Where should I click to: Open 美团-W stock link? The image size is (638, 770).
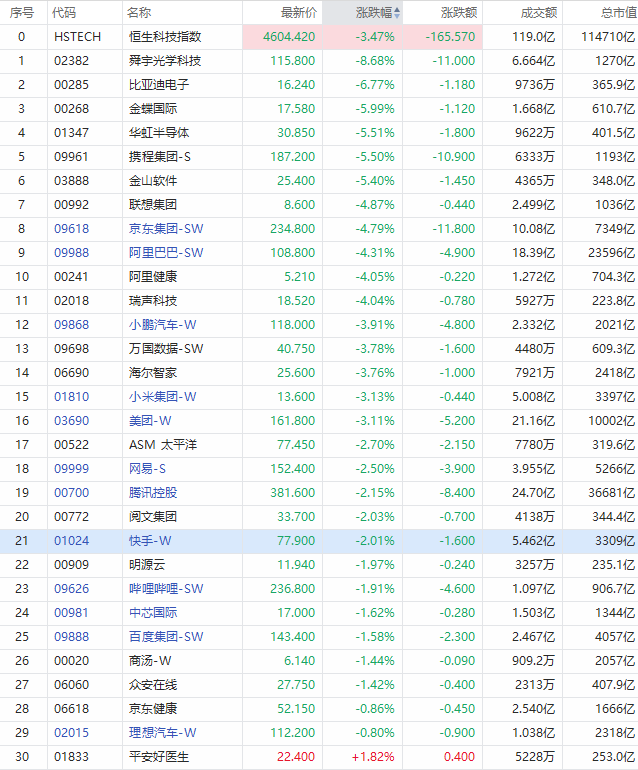click(150, 421)
